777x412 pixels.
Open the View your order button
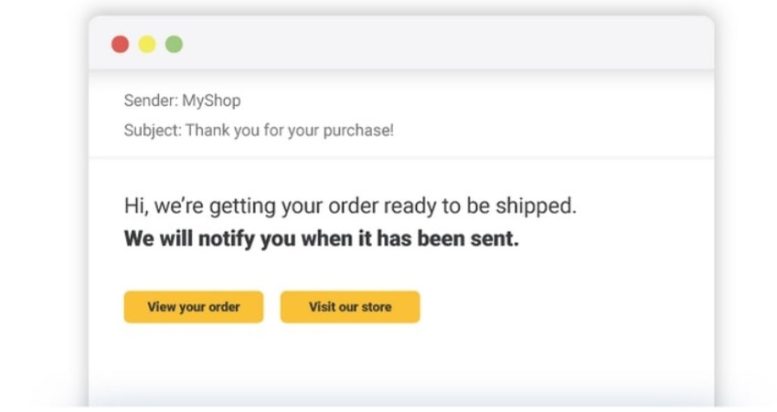click(x=194, y=307)
